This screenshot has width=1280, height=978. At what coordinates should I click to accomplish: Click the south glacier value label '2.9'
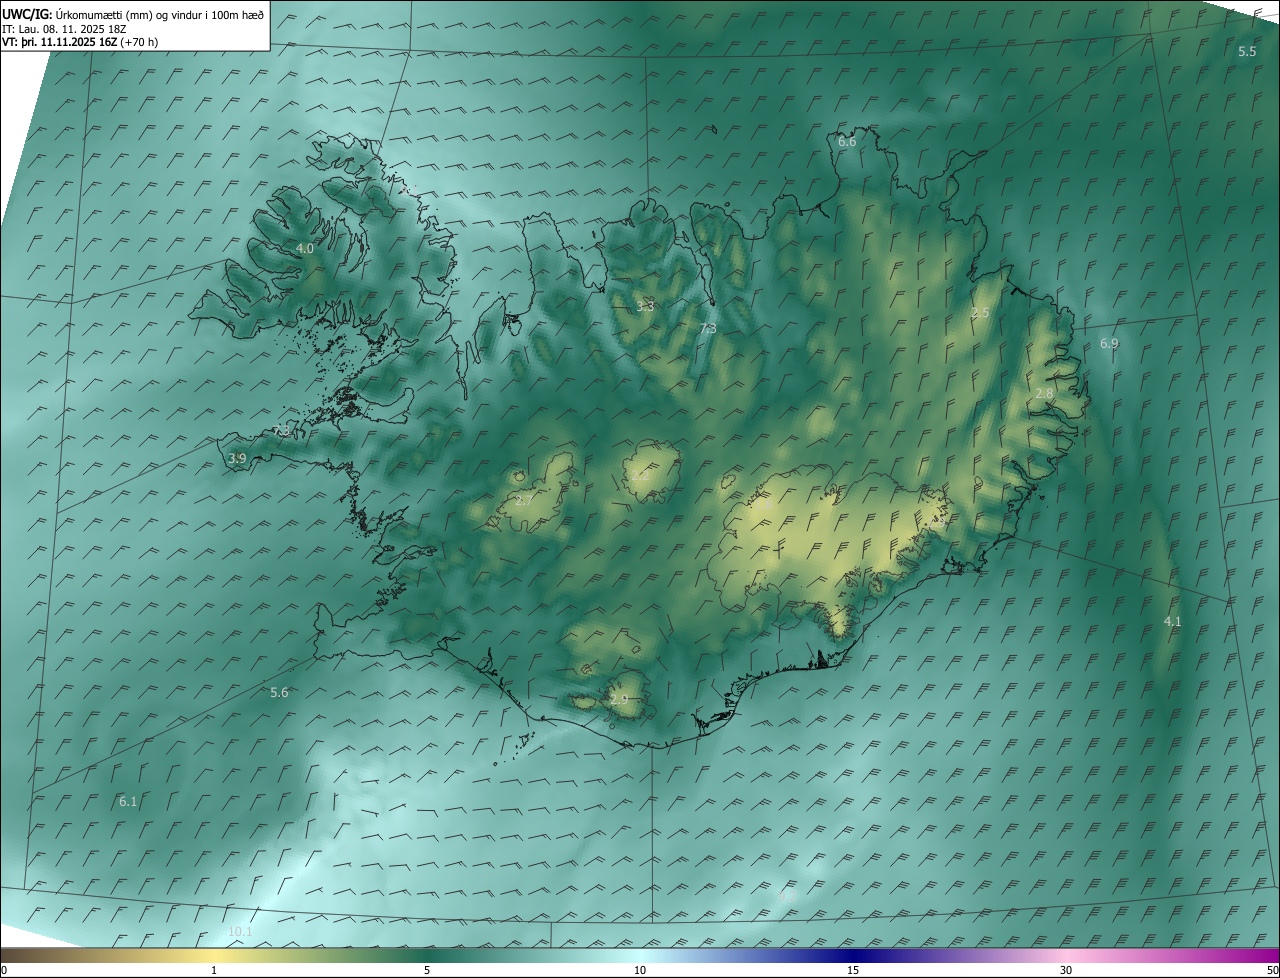pyautogui.click(x=619, y=699)
